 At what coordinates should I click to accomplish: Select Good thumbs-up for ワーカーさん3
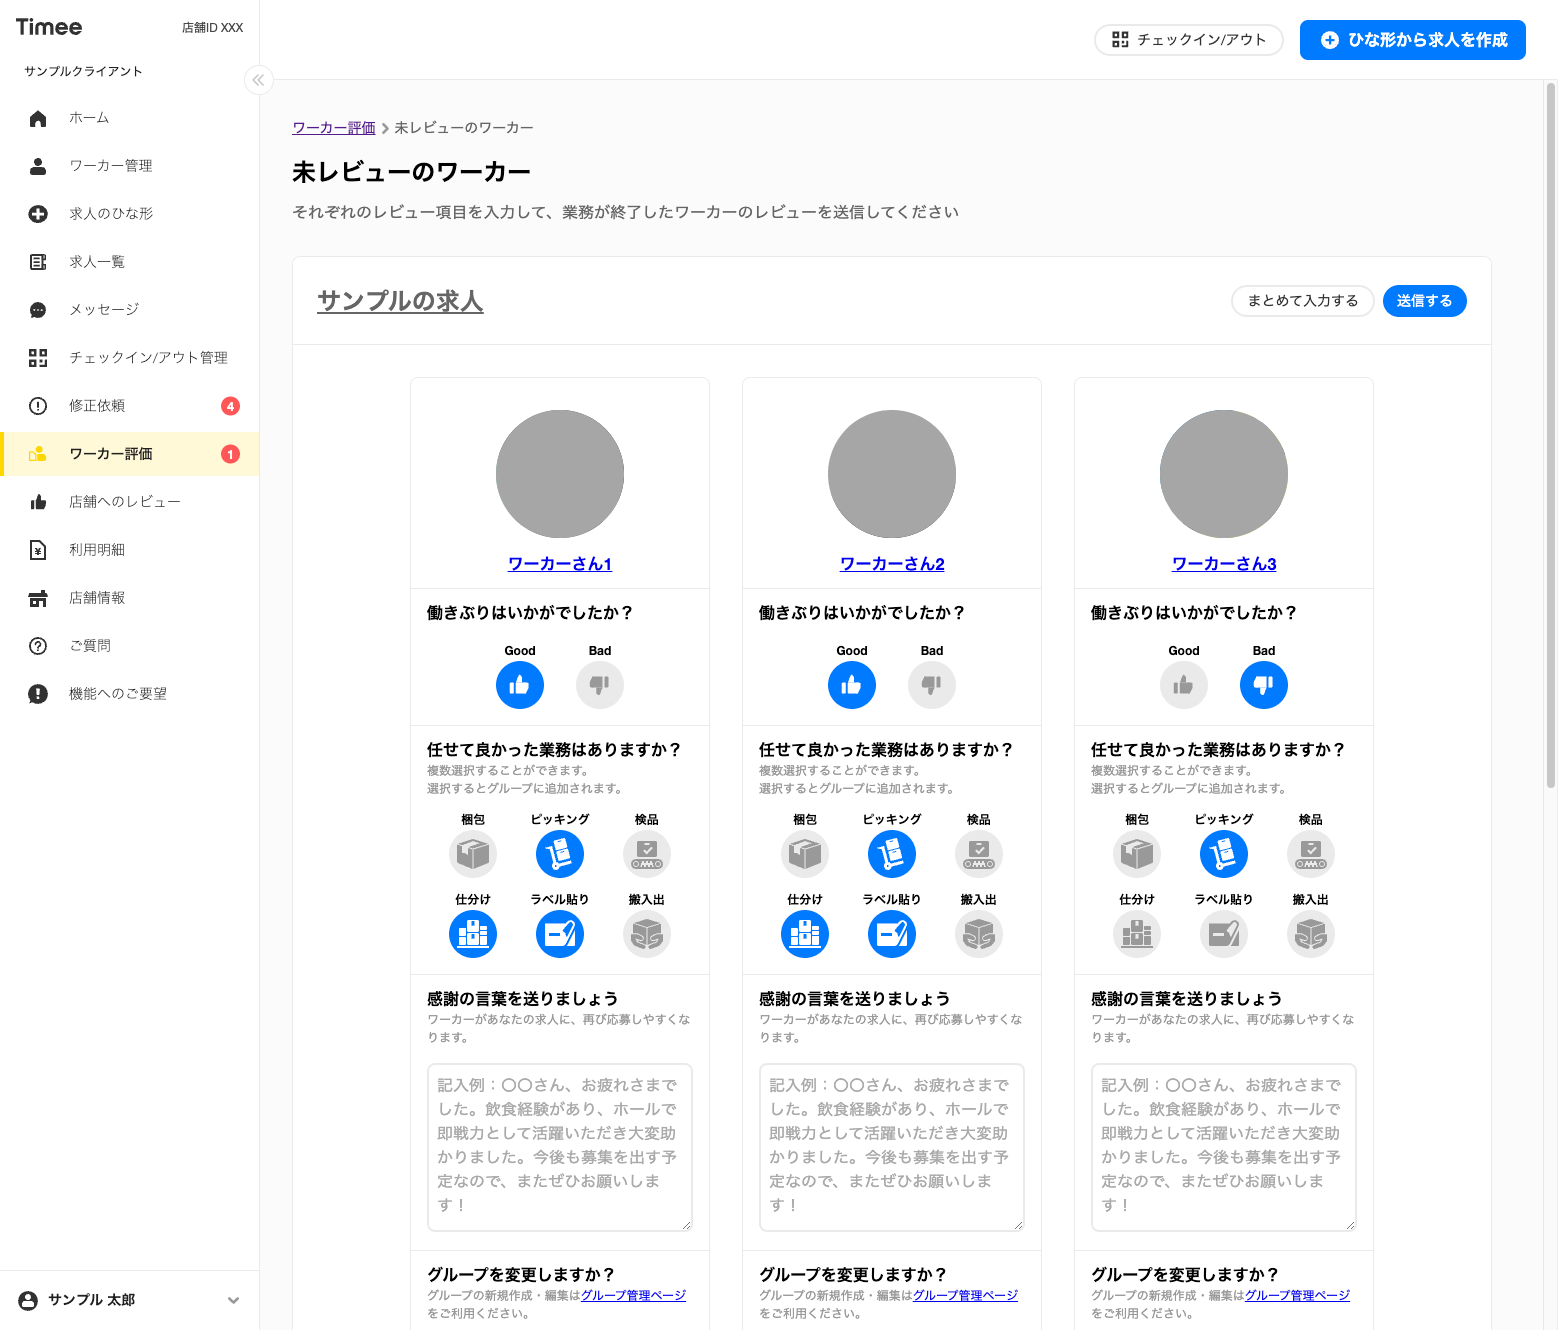(x=1184, y=685)
